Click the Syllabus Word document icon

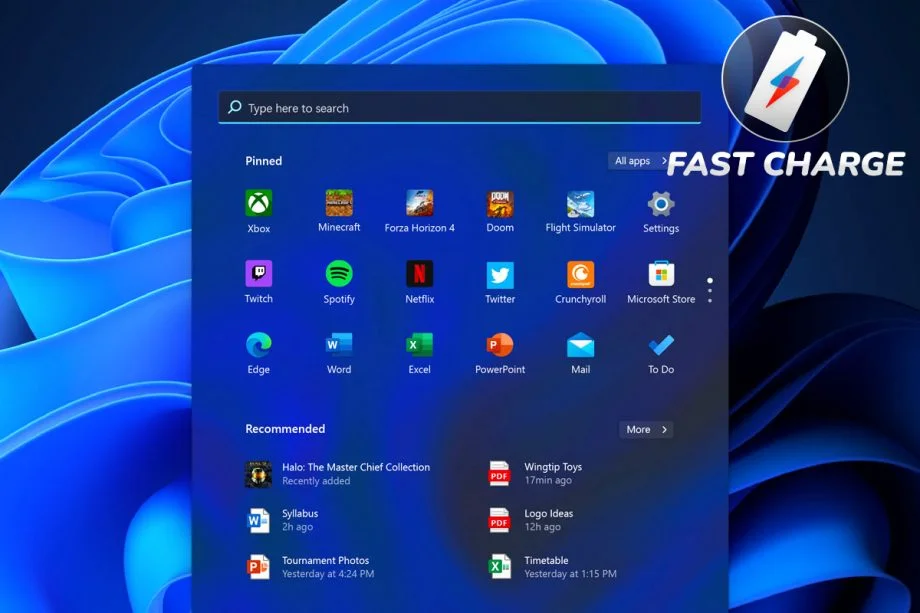pyautogui.click(x=258, y=520)
